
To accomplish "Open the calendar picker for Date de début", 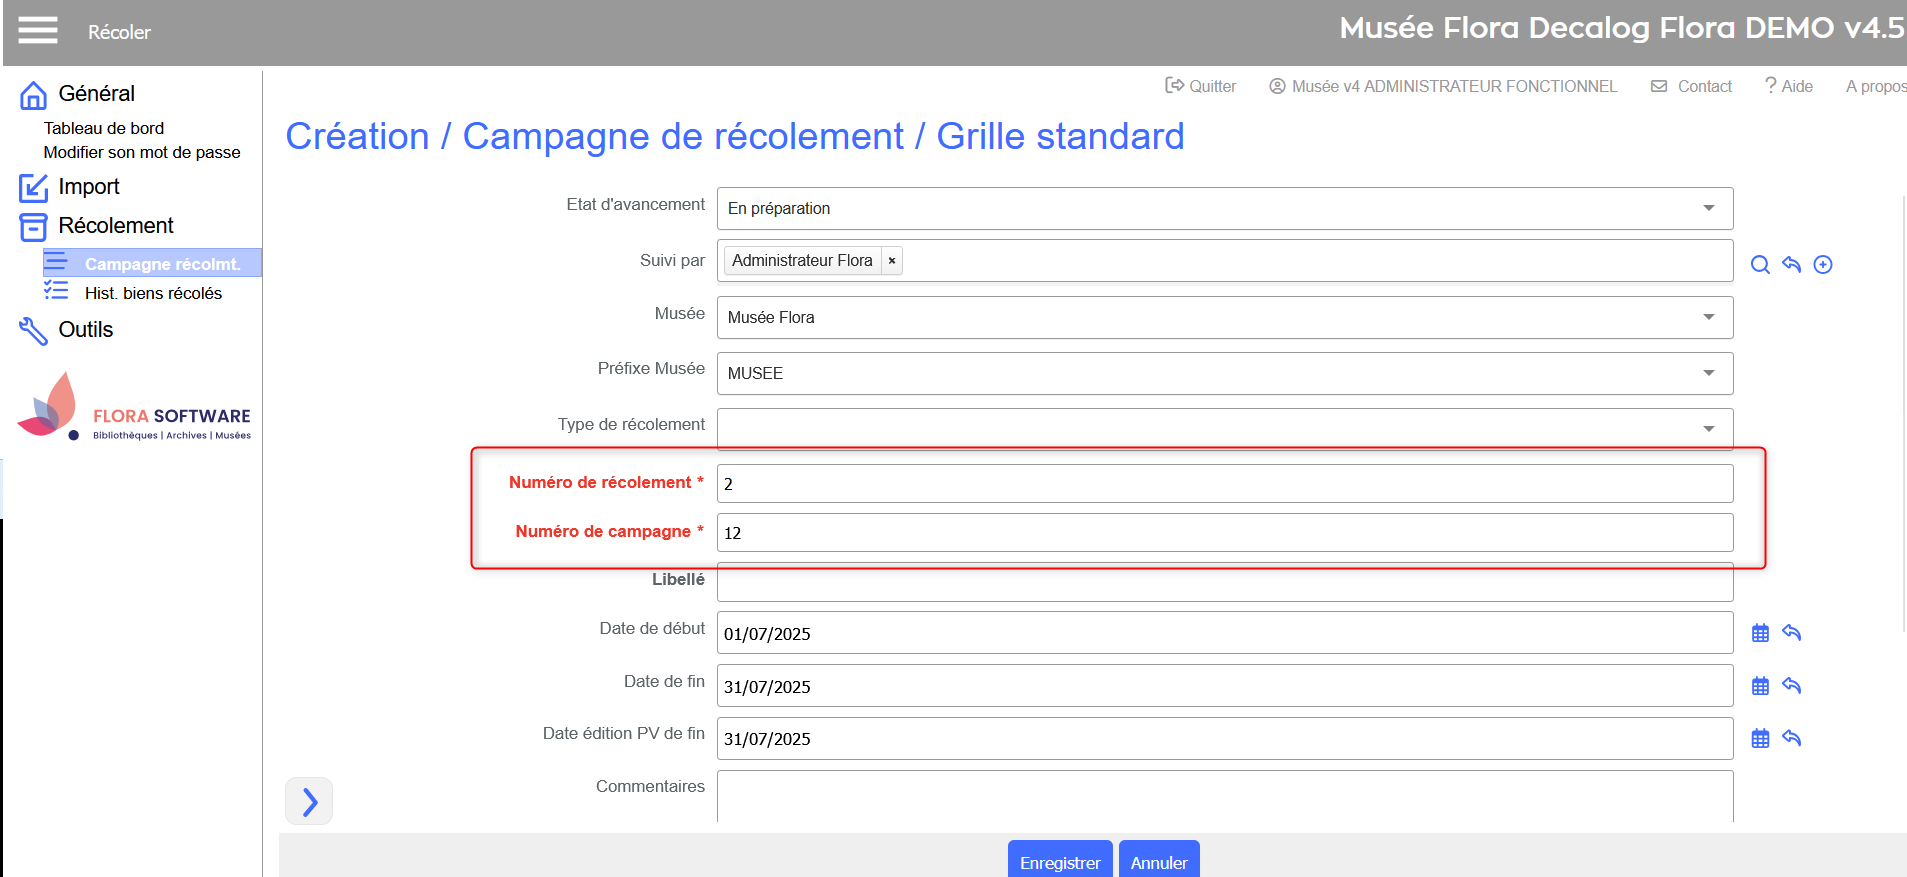I will tap(1760, 633).
